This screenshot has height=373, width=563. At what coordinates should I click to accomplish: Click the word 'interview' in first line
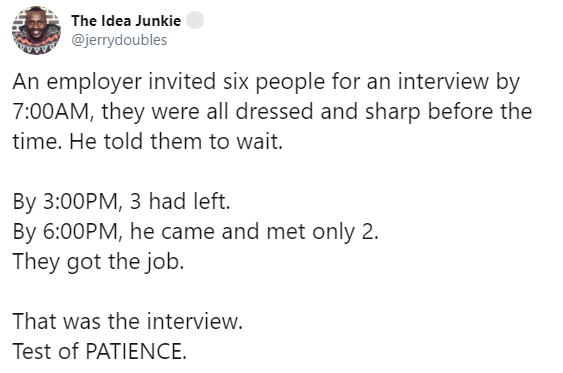pos(443,81)
